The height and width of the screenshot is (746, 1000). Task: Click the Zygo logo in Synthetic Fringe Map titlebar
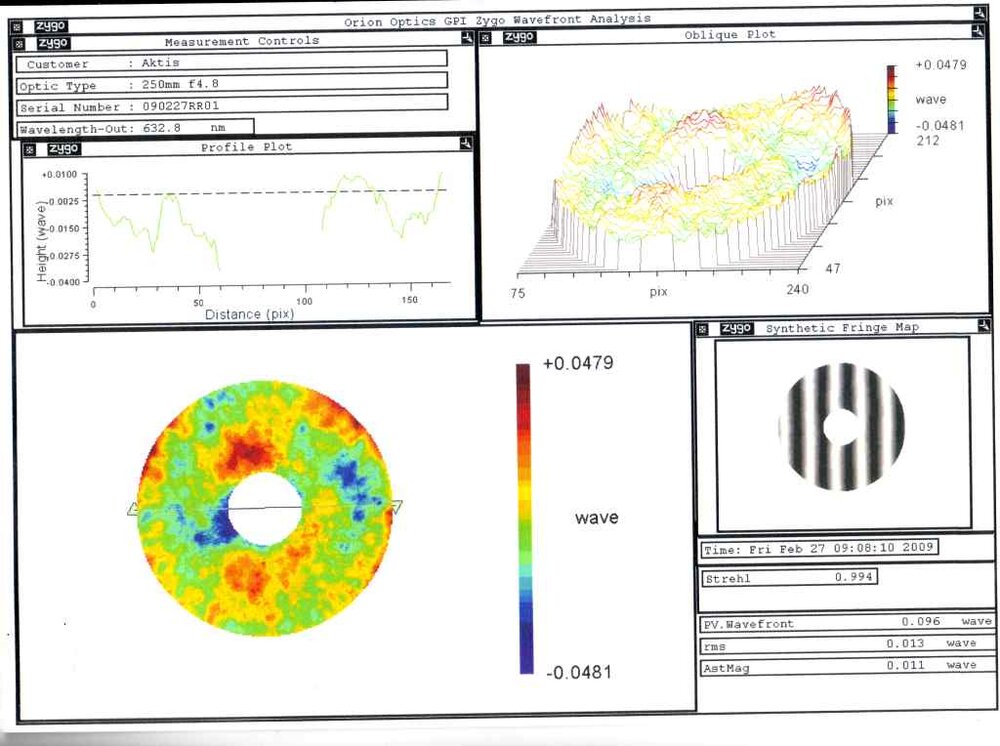point(736,328)
